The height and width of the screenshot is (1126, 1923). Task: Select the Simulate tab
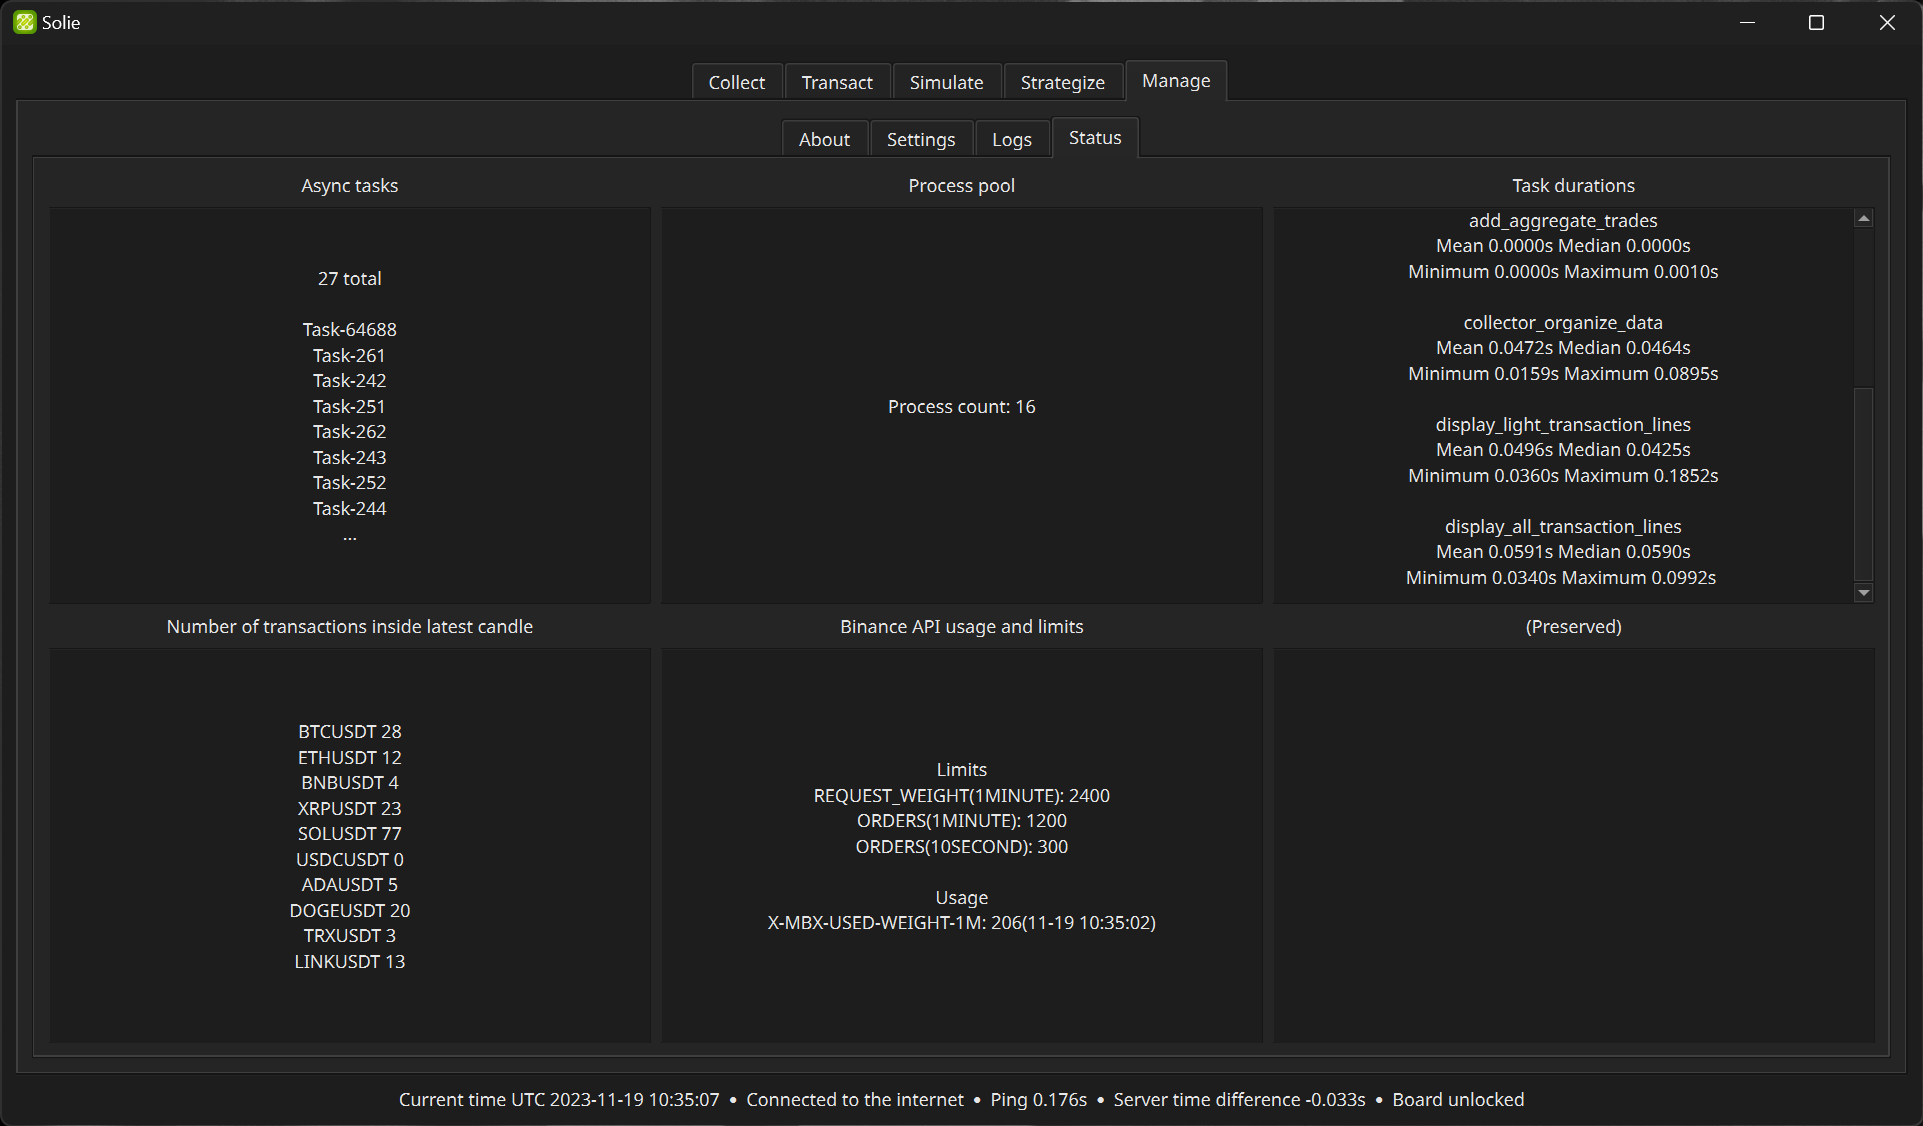[946, 82]
